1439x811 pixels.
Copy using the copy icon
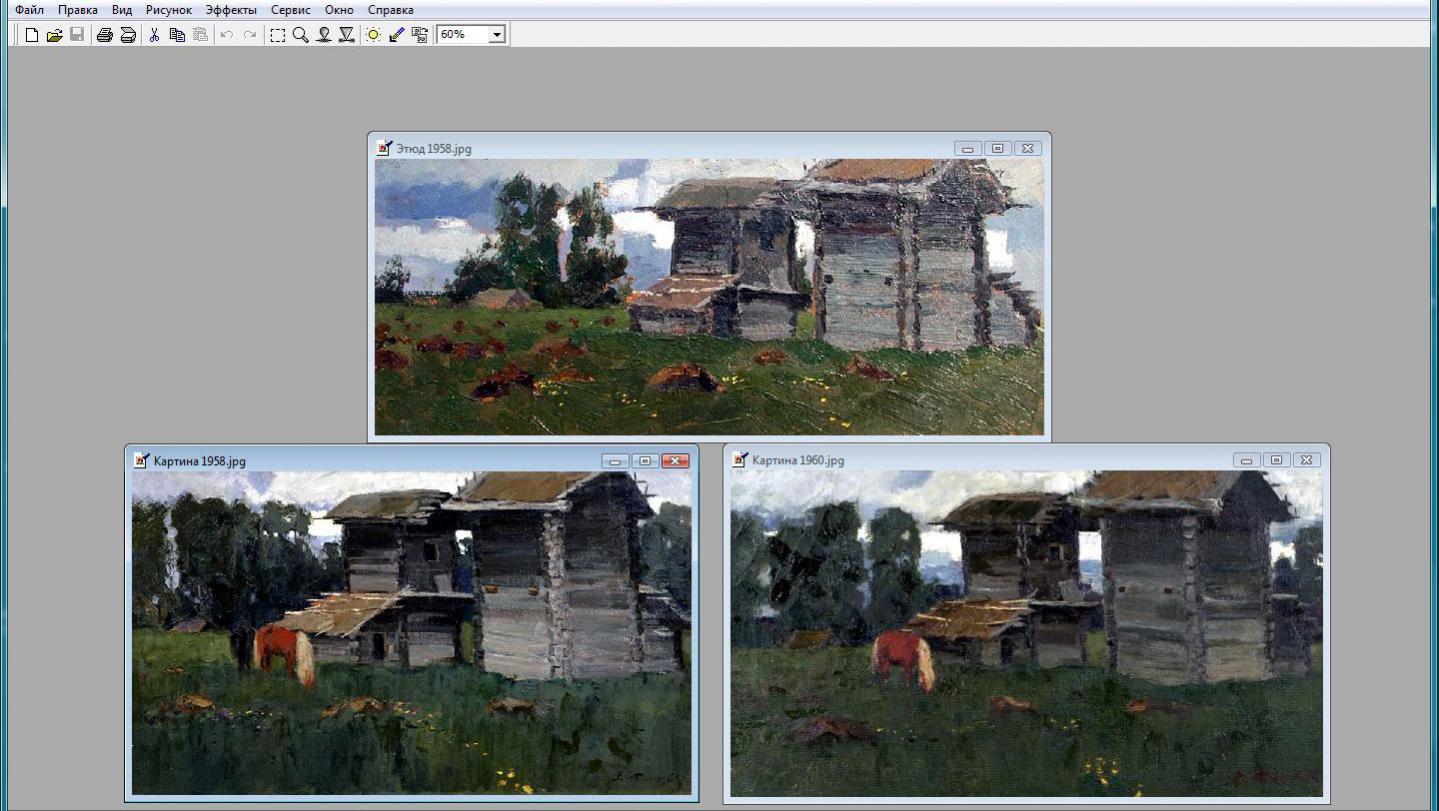click(x=177, y=35)
